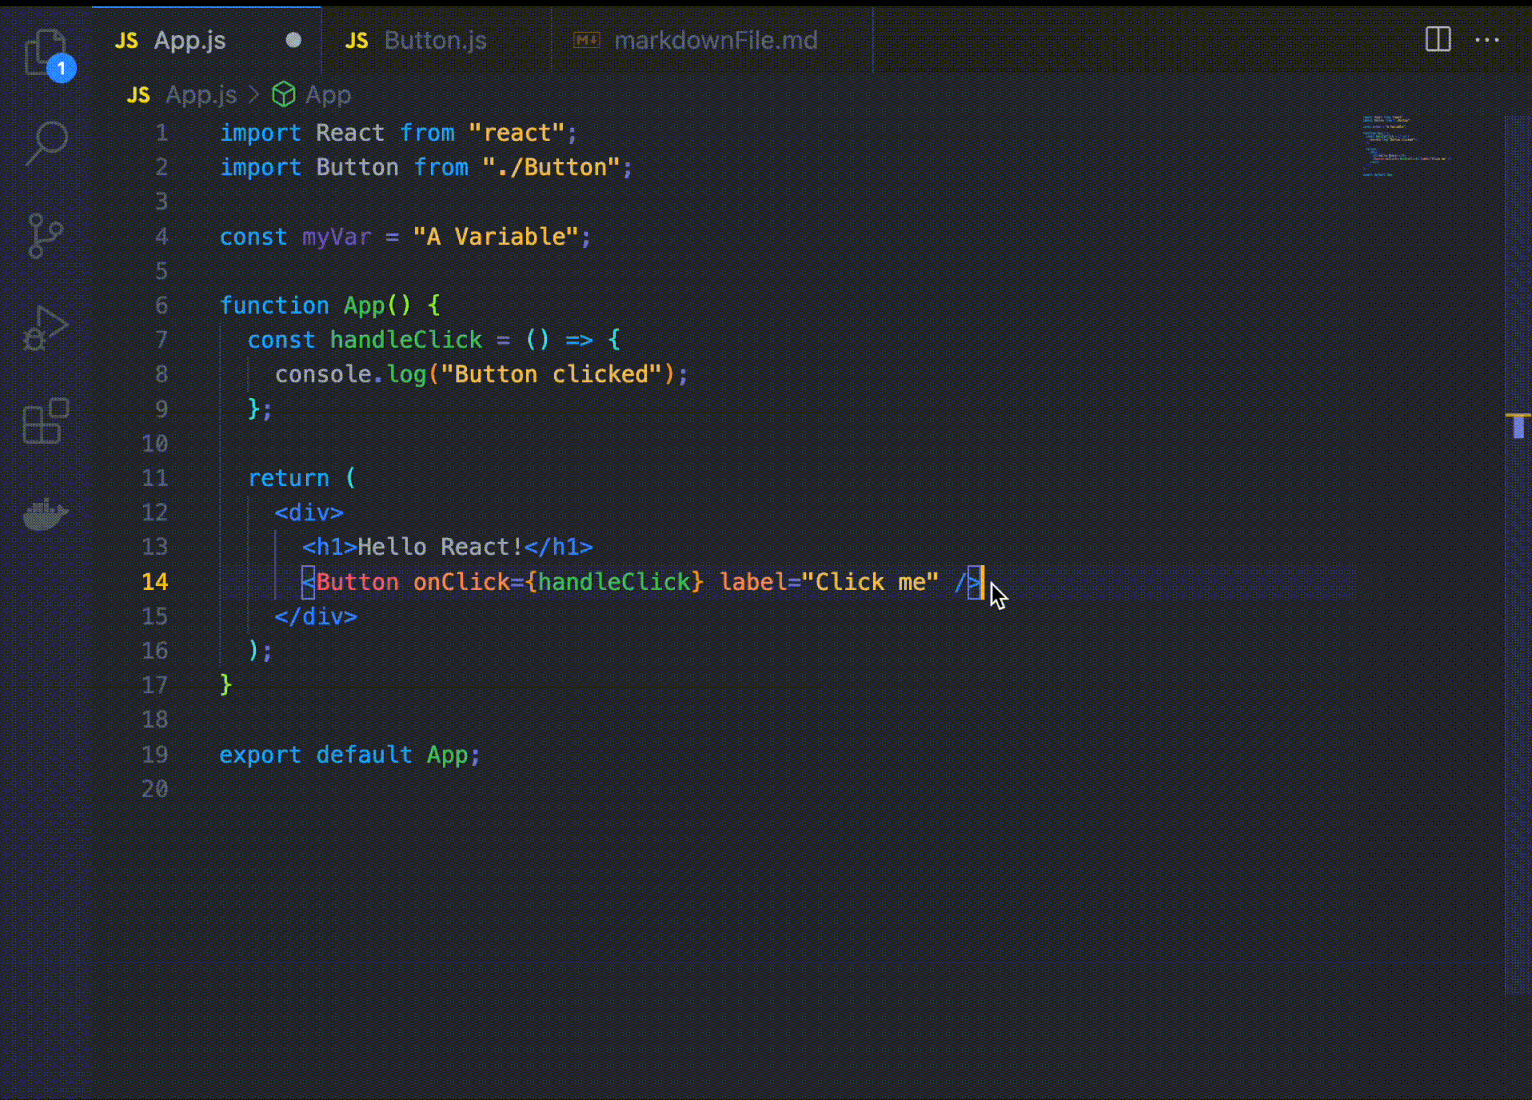Click the Split Editor Right icon
Viewport: 1532px width, 1100px height.
1437,40
